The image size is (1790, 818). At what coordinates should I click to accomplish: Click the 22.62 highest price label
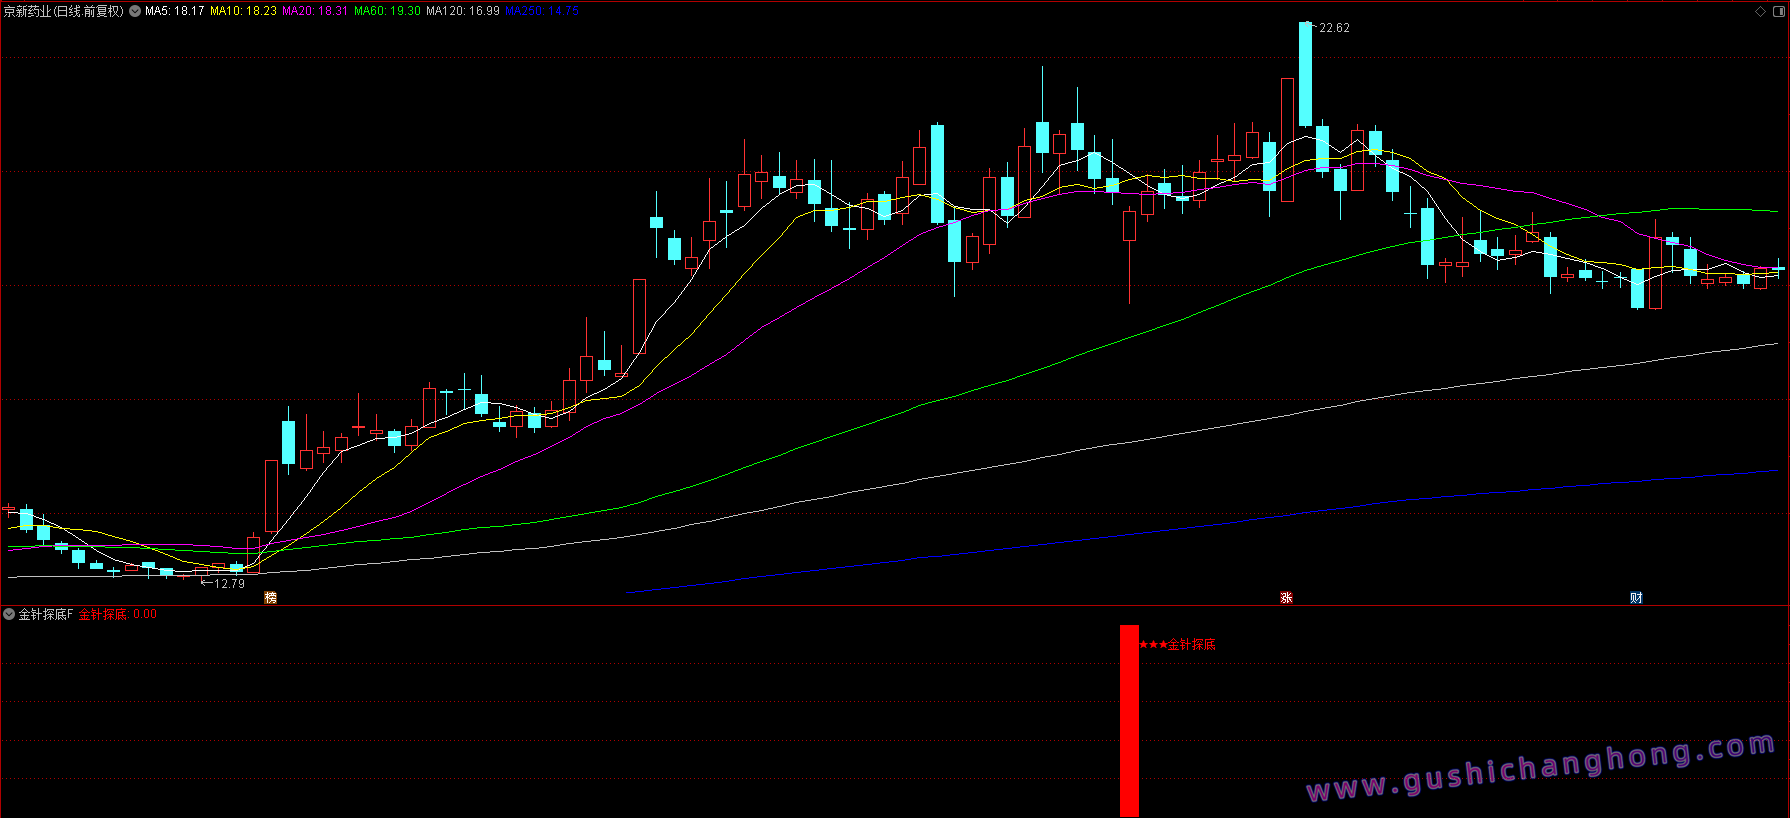pyautogui.click(x=1334, y=28)
